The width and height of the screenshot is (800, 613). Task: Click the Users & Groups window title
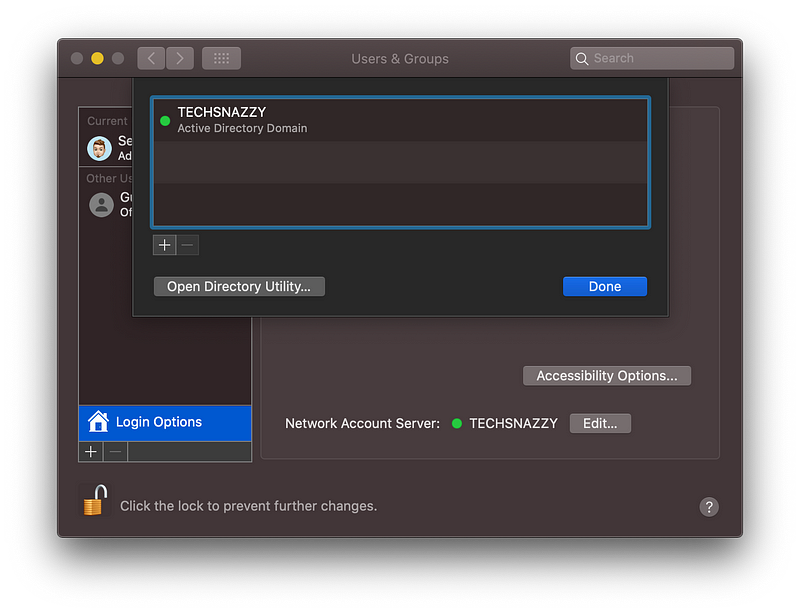pyautogui.click(x=400, y=59)
